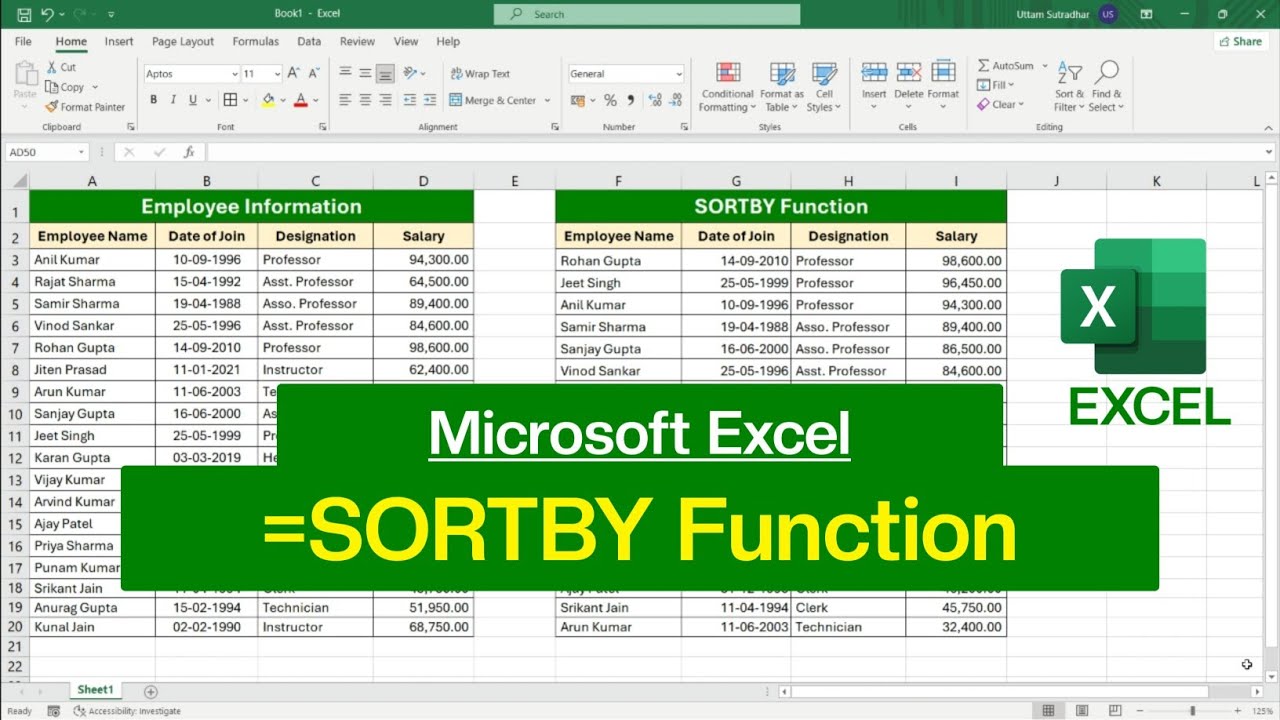Click the Increase Decimal icon
Screen dimensions: 1280x720
[x=655, y=100]
